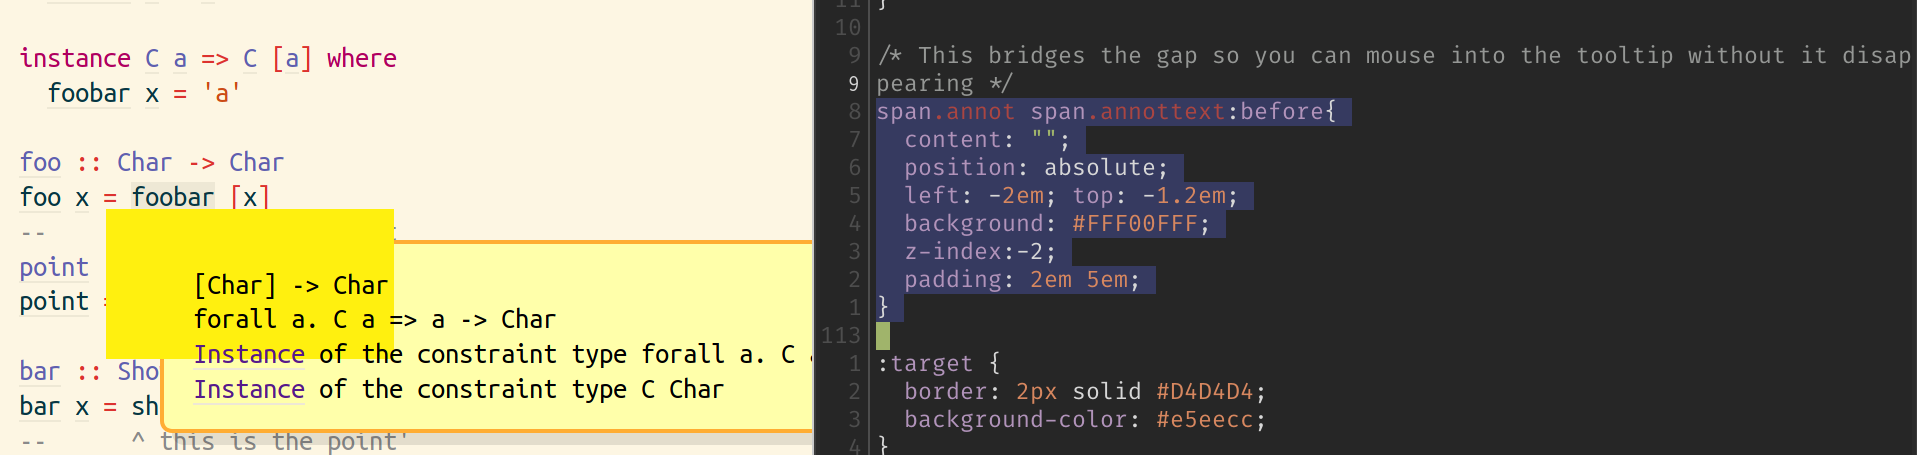The image size is (1917, 455).
Task: Open the Instance link for forall a. constraint
Action: point(249,354)
